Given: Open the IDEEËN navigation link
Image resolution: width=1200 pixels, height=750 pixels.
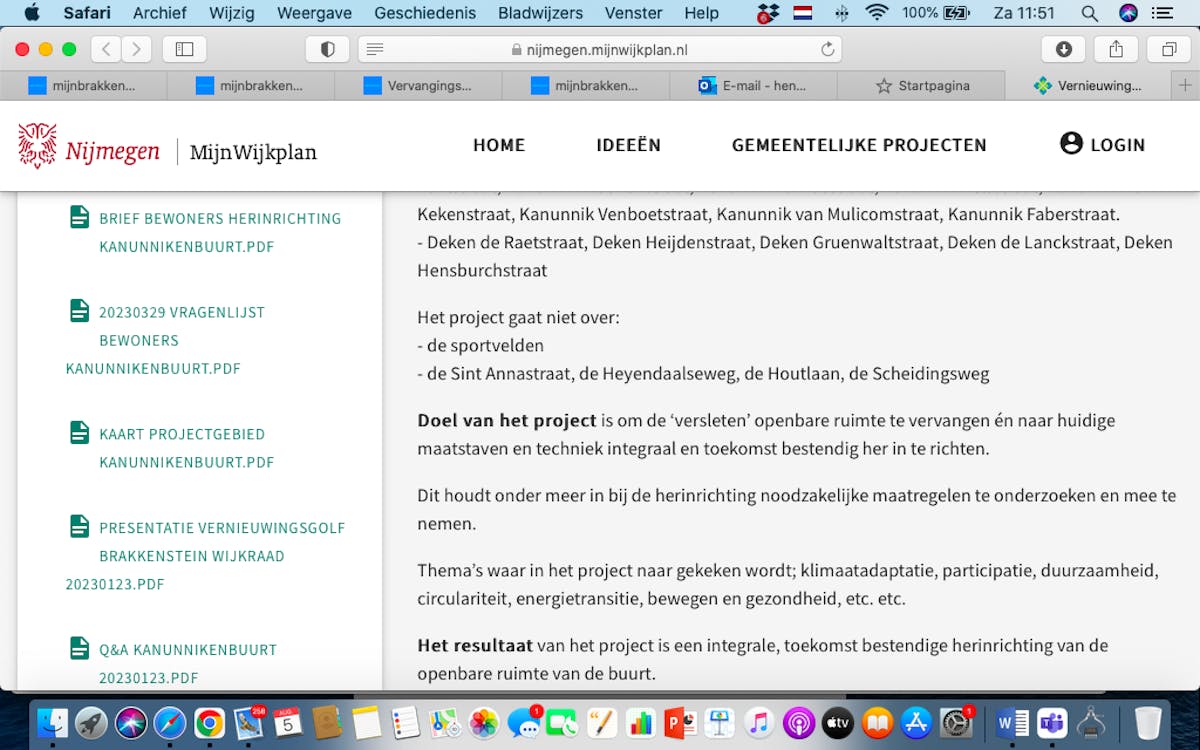Looking at the screenshot, I should (628, 145).
